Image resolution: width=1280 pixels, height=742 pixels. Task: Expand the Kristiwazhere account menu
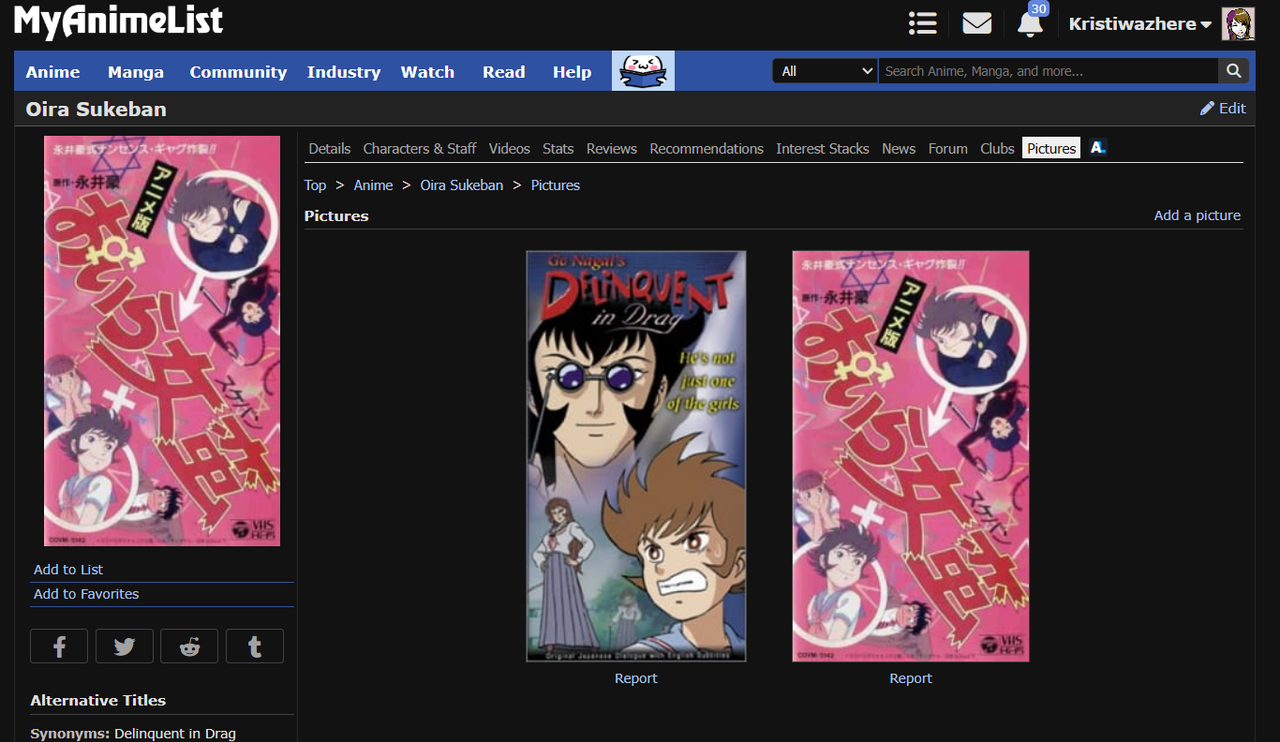pyautogui.click(x=1140, y=24)
